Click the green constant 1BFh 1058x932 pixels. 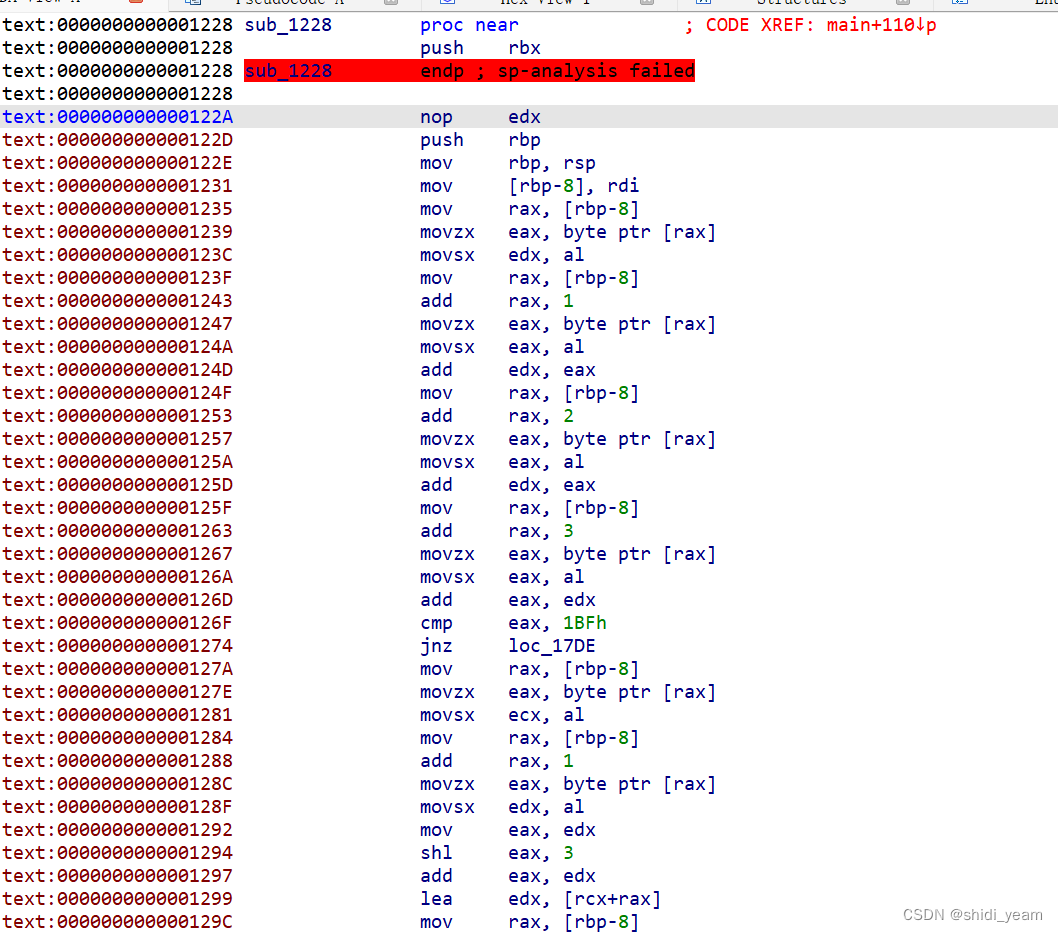pos(585,622)
